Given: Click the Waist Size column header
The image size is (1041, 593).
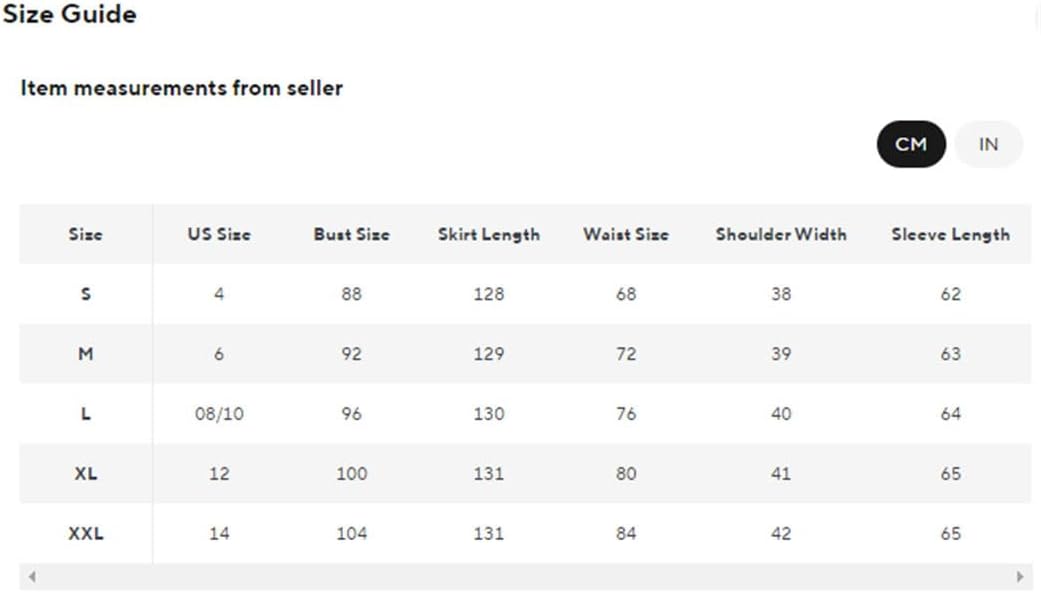Looking at the screenshot, I should click(625, 234).
